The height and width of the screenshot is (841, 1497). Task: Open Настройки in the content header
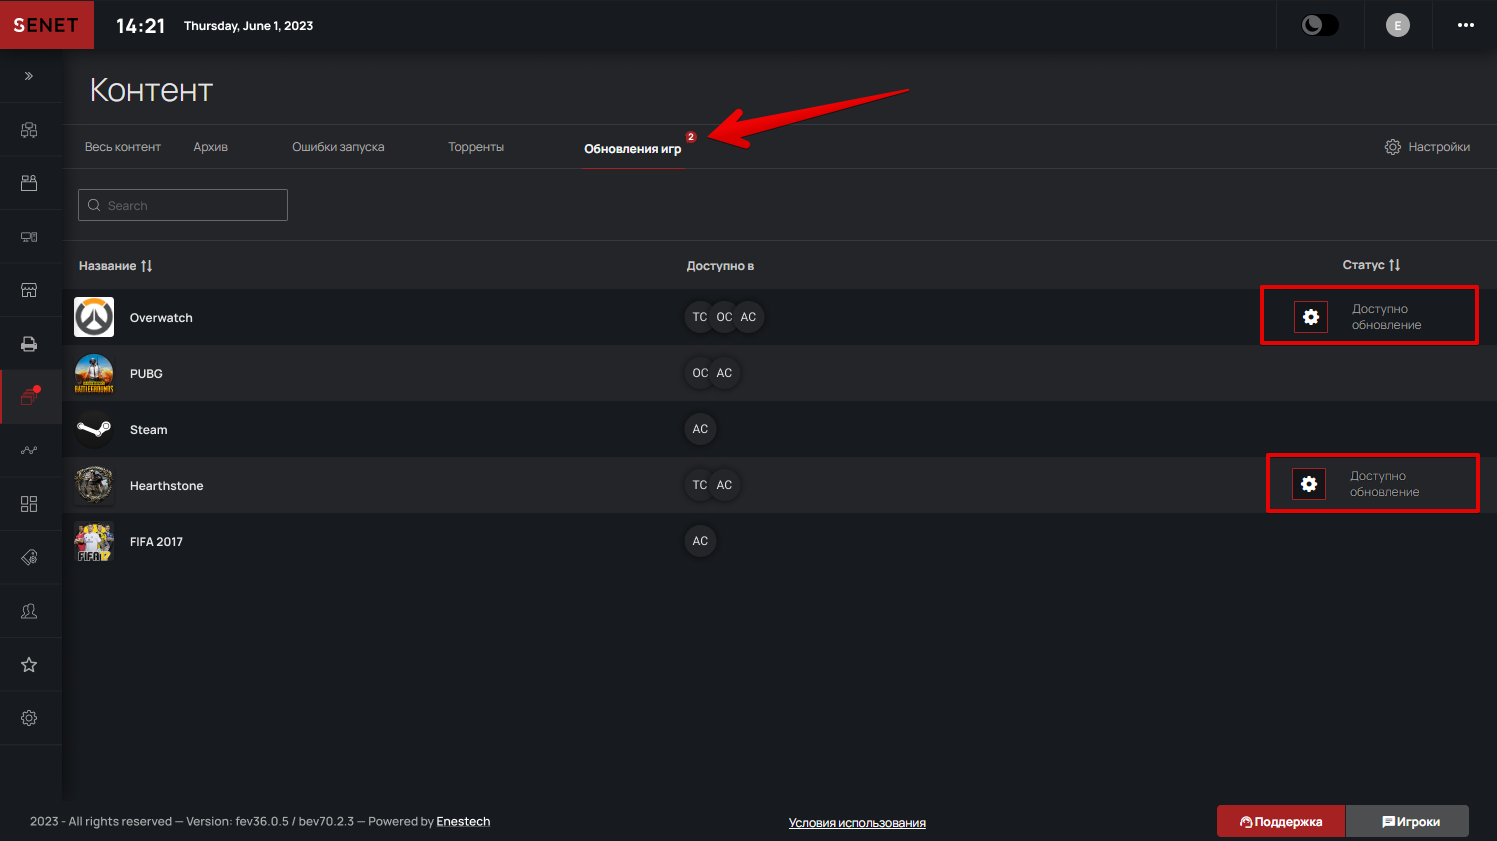point(1427,147)
